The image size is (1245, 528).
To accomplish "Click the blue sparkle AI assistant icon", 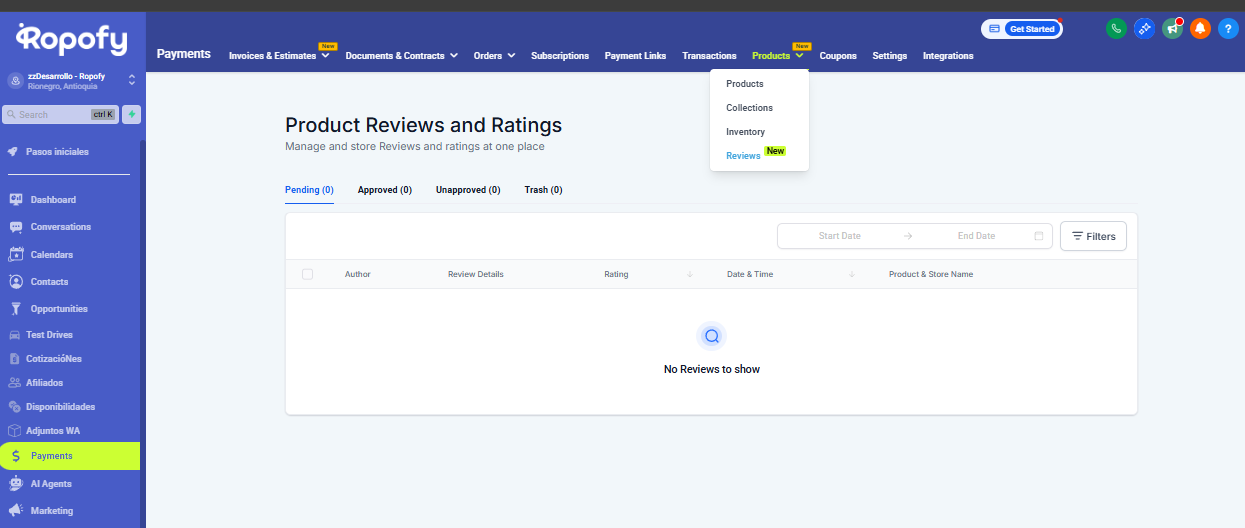I will coord(1144,29).
